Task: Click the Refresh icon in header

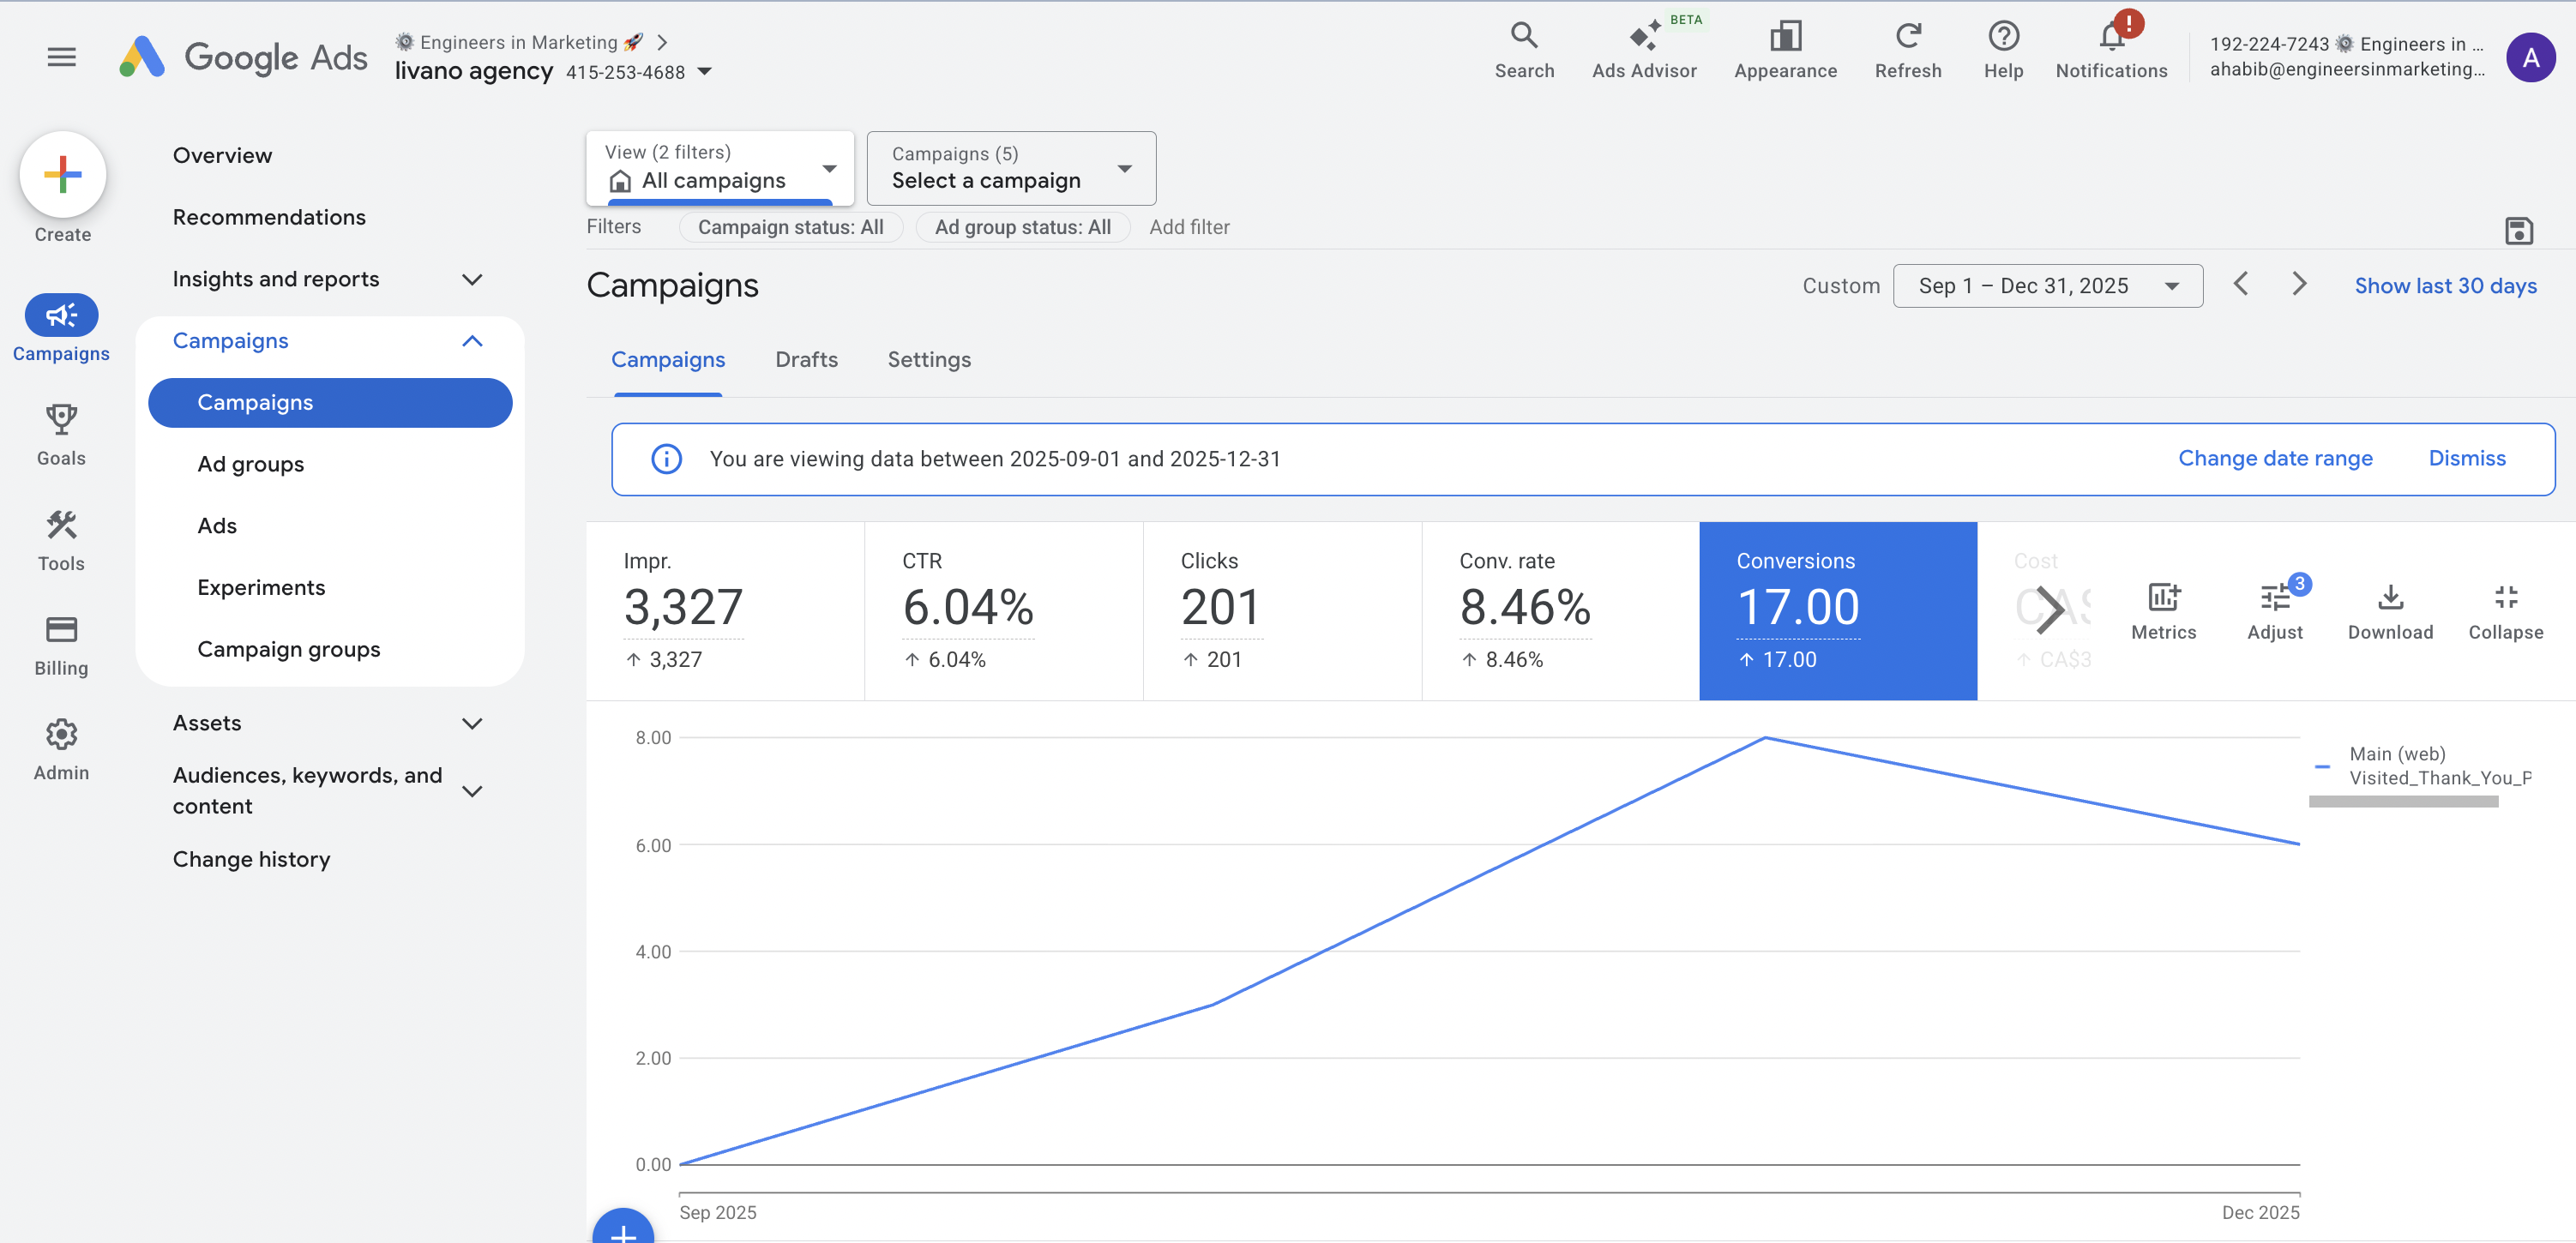Action: pos(1907,50)
